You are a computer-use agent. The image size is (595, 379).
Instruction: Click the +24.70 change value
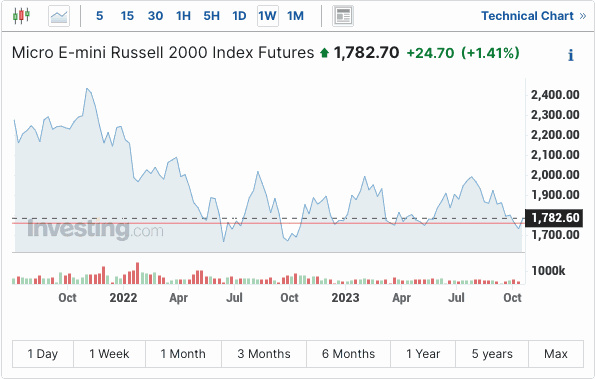pyautogui.click(x=430, y=53)
